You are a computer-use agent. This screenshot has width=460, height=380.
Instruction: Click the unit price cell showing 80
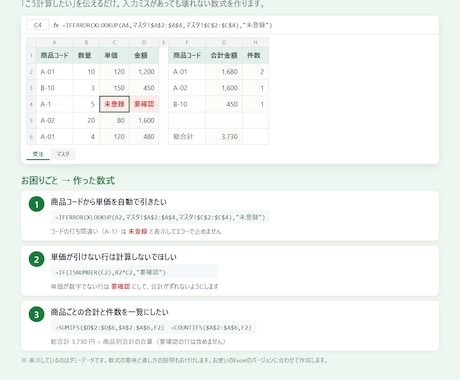[x=114, y=120]
